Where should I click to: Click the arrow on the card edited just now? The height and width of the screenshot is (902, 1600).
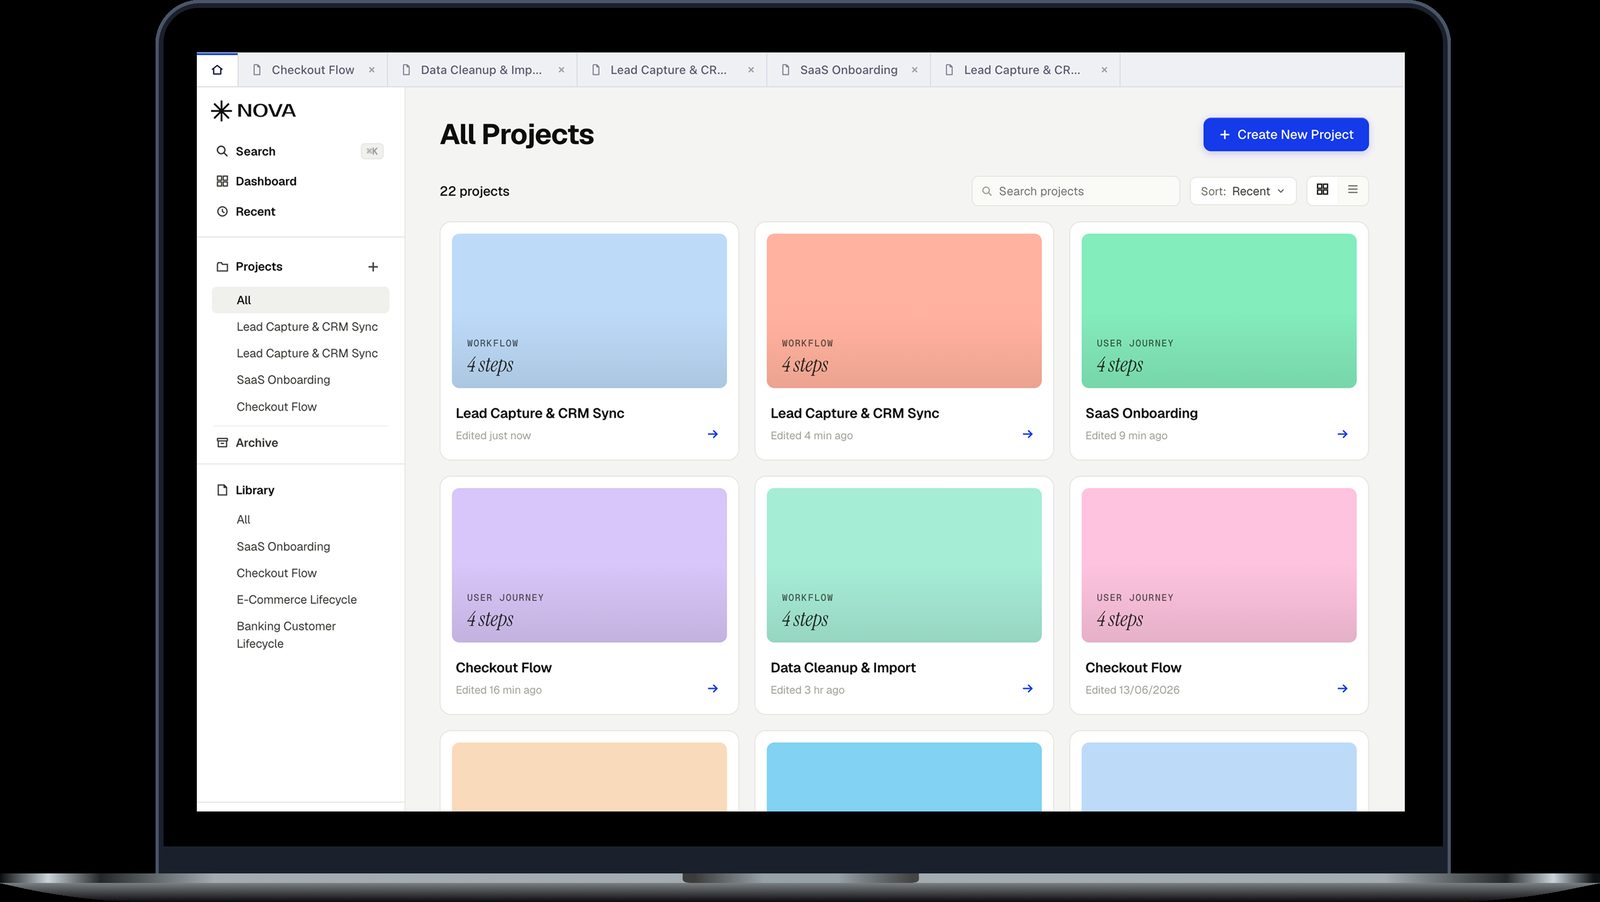coord(713,434)
